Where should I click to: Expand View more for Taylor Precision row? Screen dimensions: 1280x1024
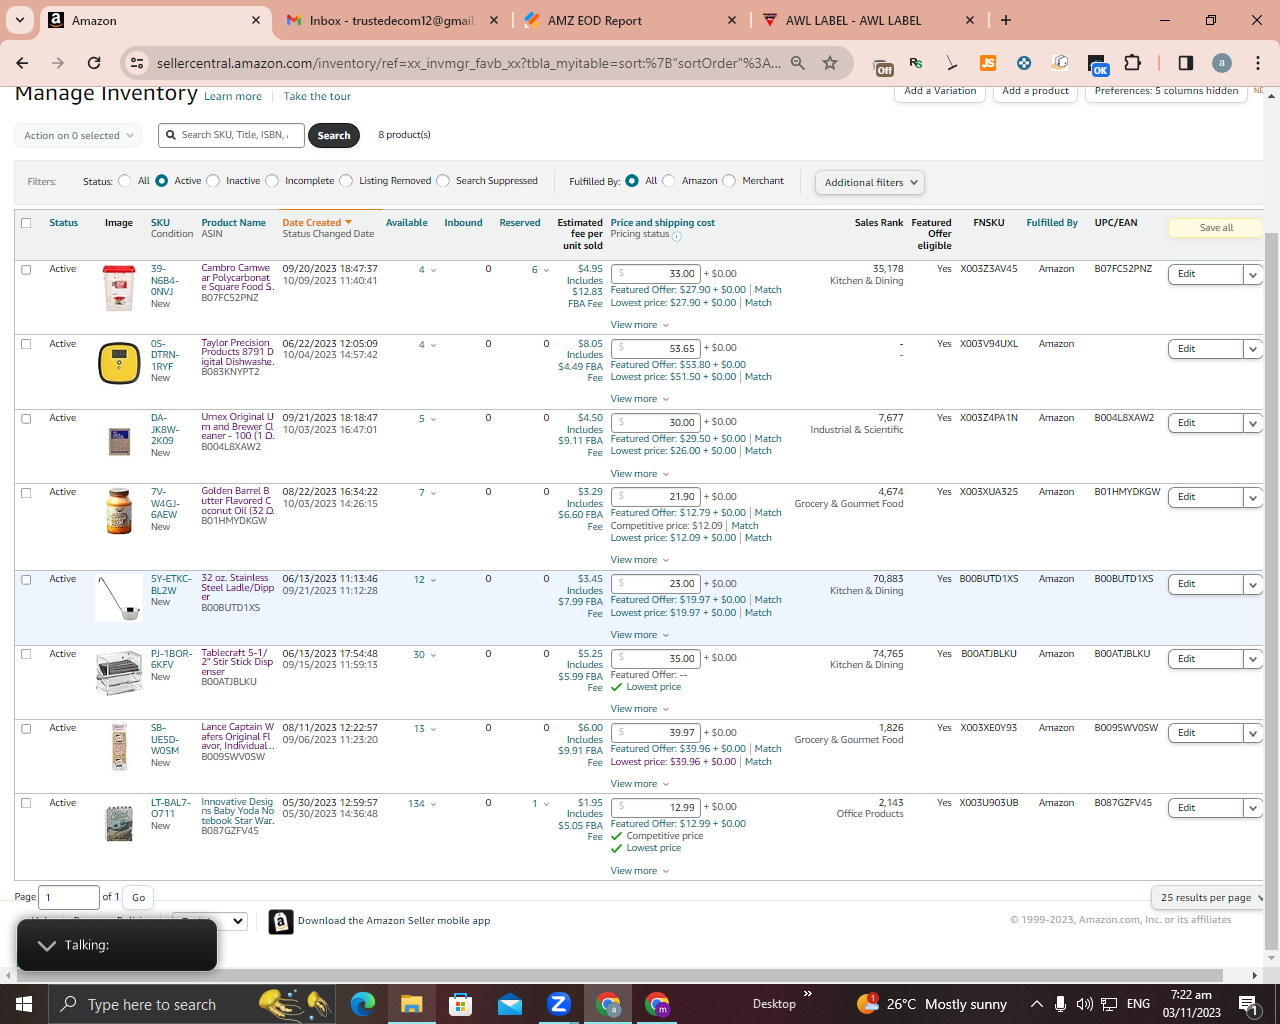coord(640,399)
